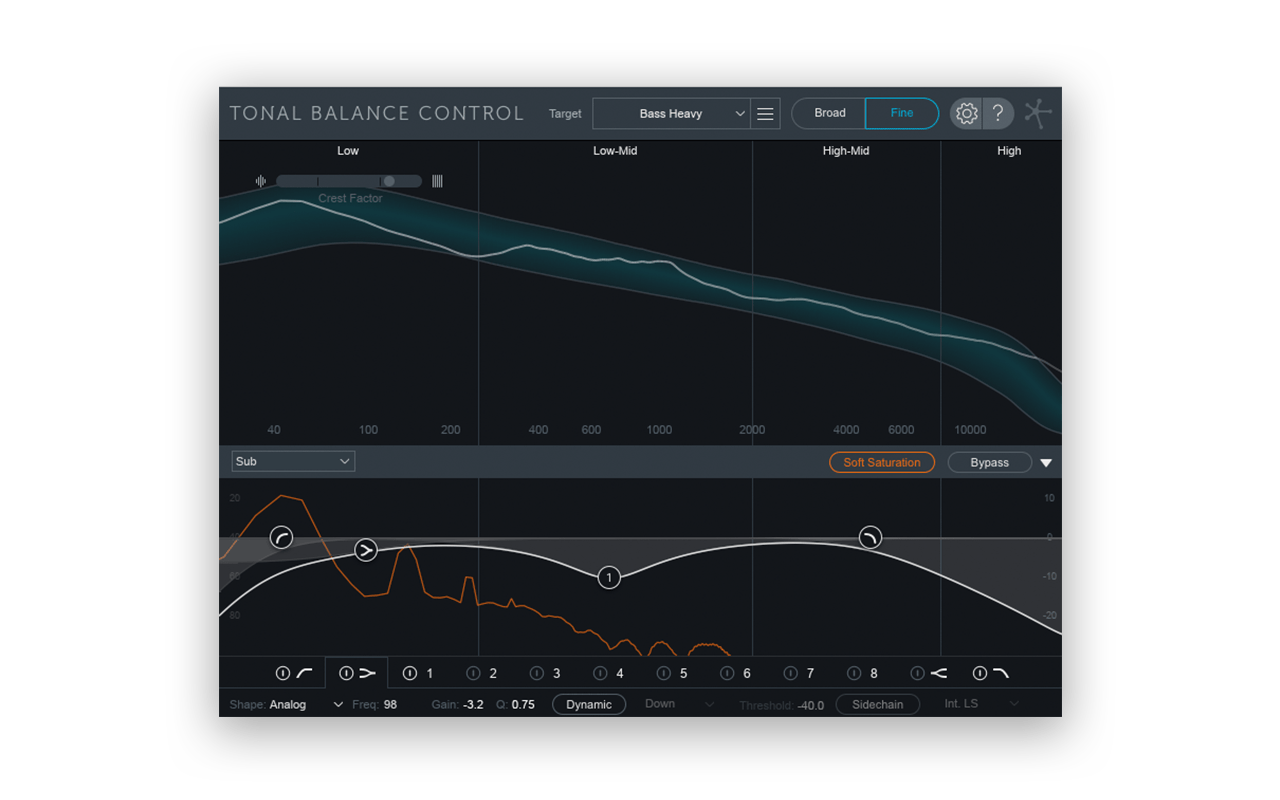Bypass the Sub band

coord(989,462)
